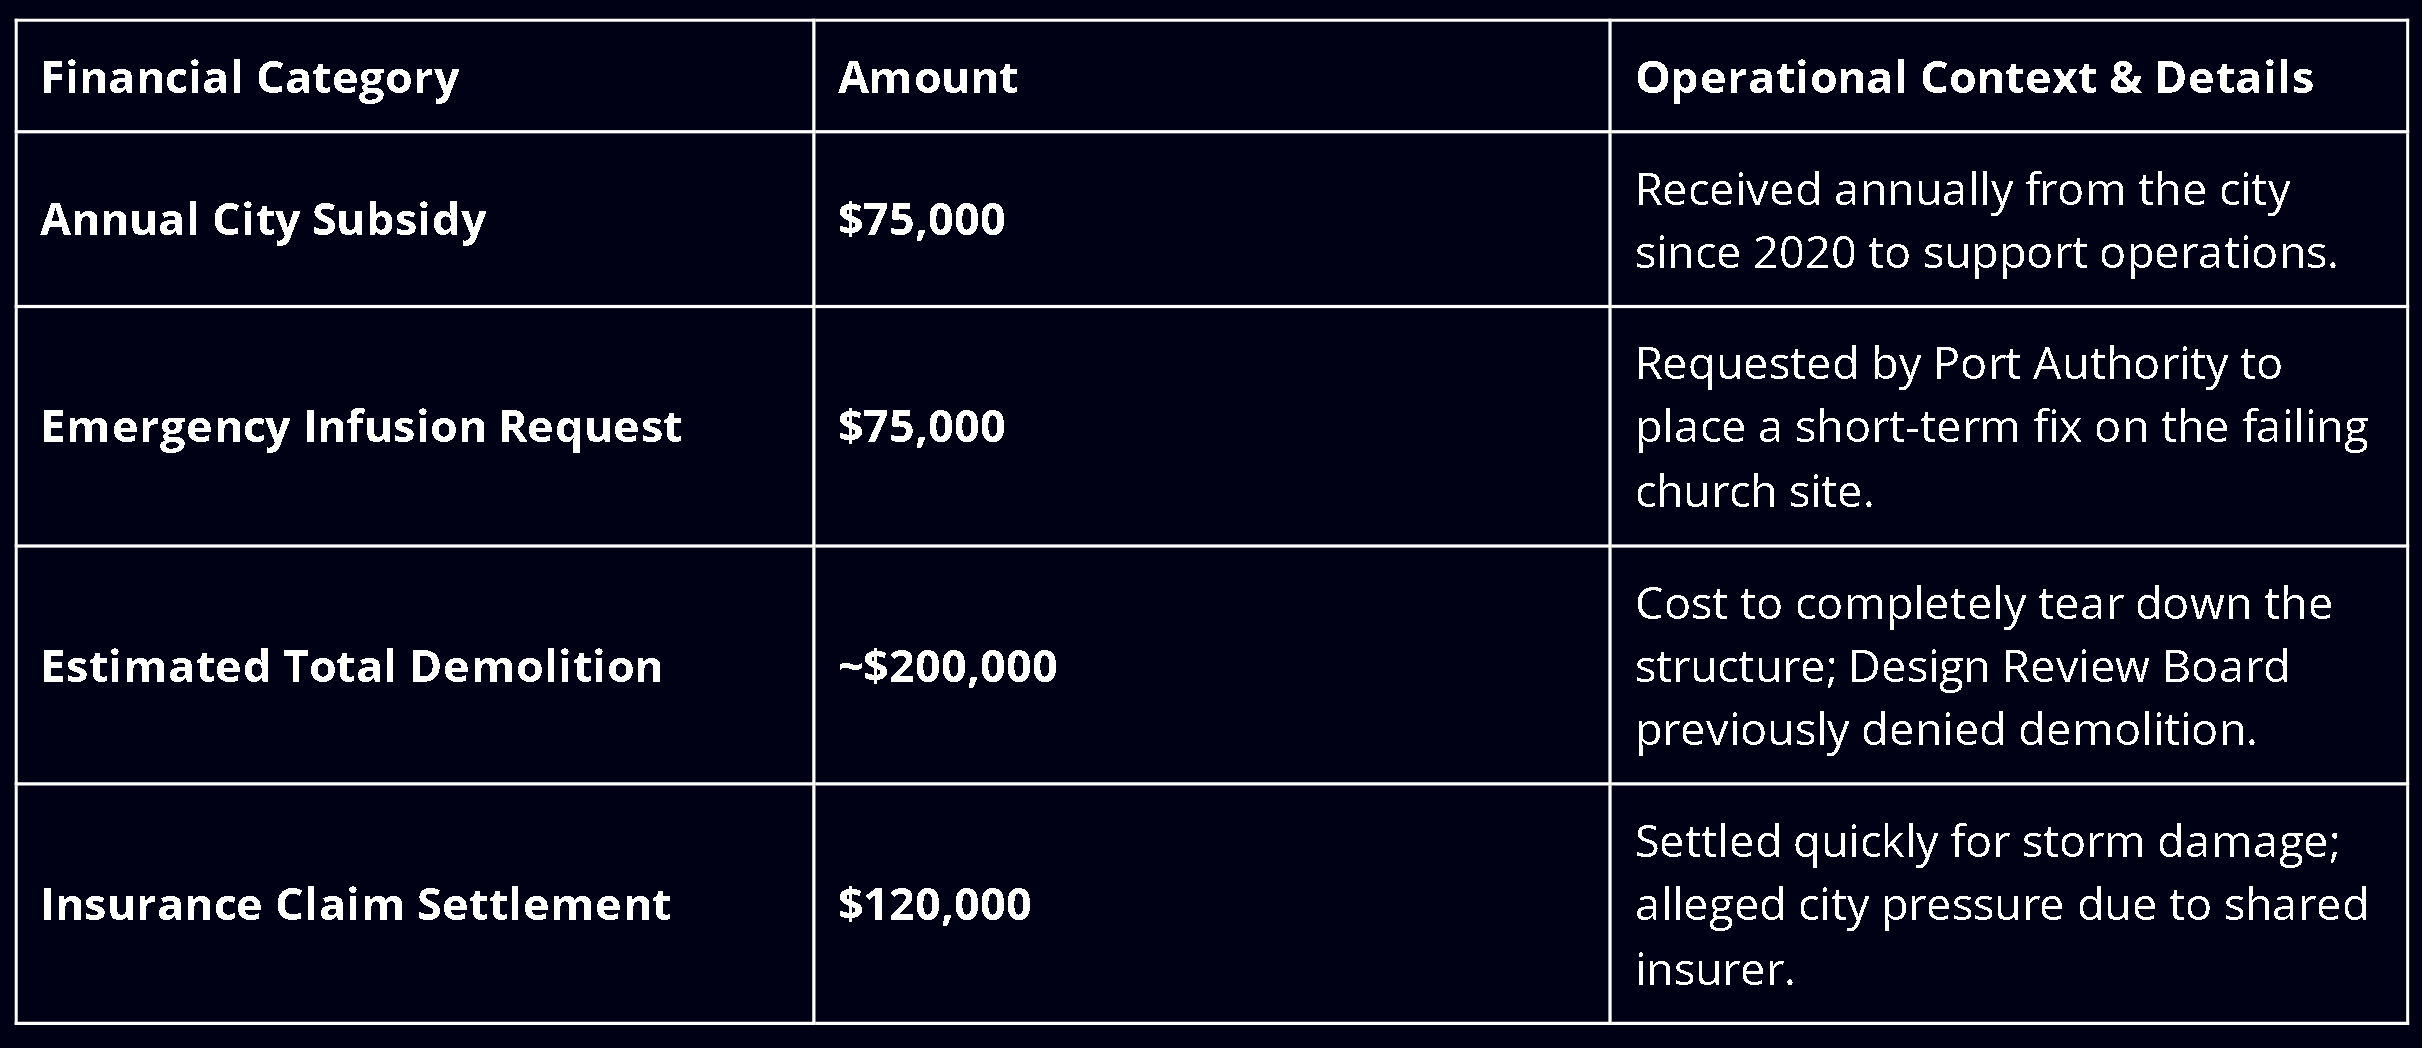2422x1048 pixels.
Task: Click the Operational Context & Details header
Action: tap(1974, 77)
